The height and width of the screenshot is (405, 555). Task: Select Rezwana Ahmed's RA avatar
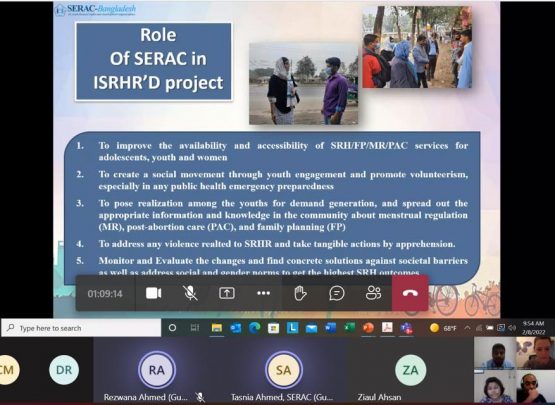(157, 370)
